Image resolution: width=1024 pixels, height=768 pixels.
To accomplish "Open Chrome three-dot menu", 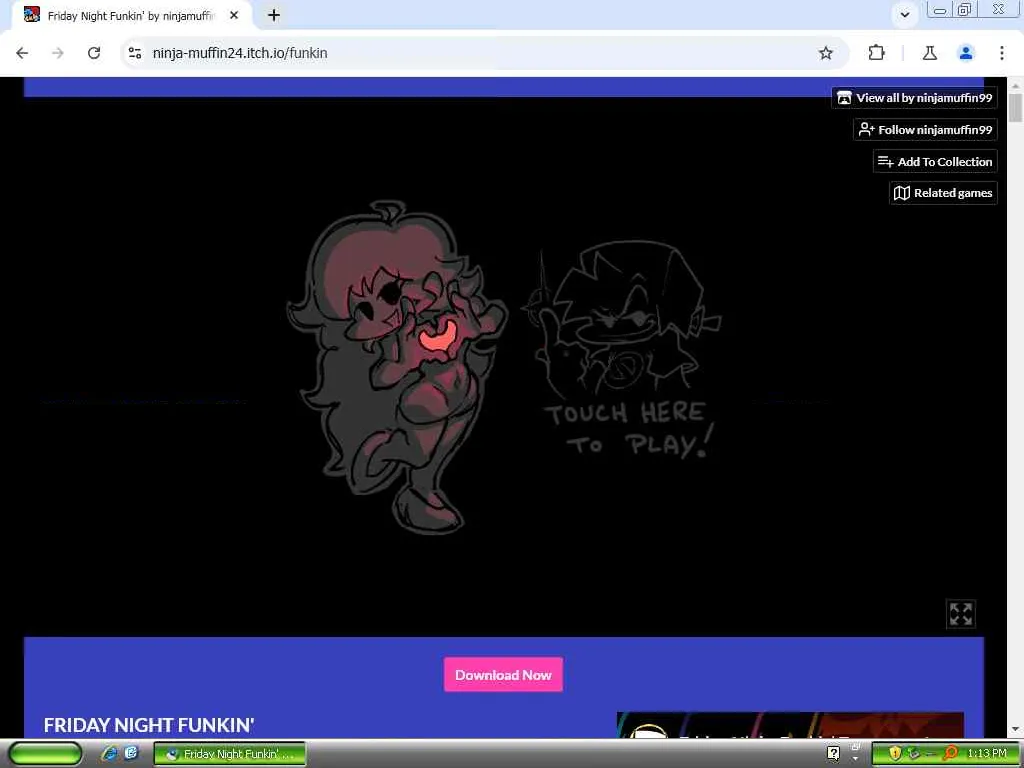I will click(1002, 53).
